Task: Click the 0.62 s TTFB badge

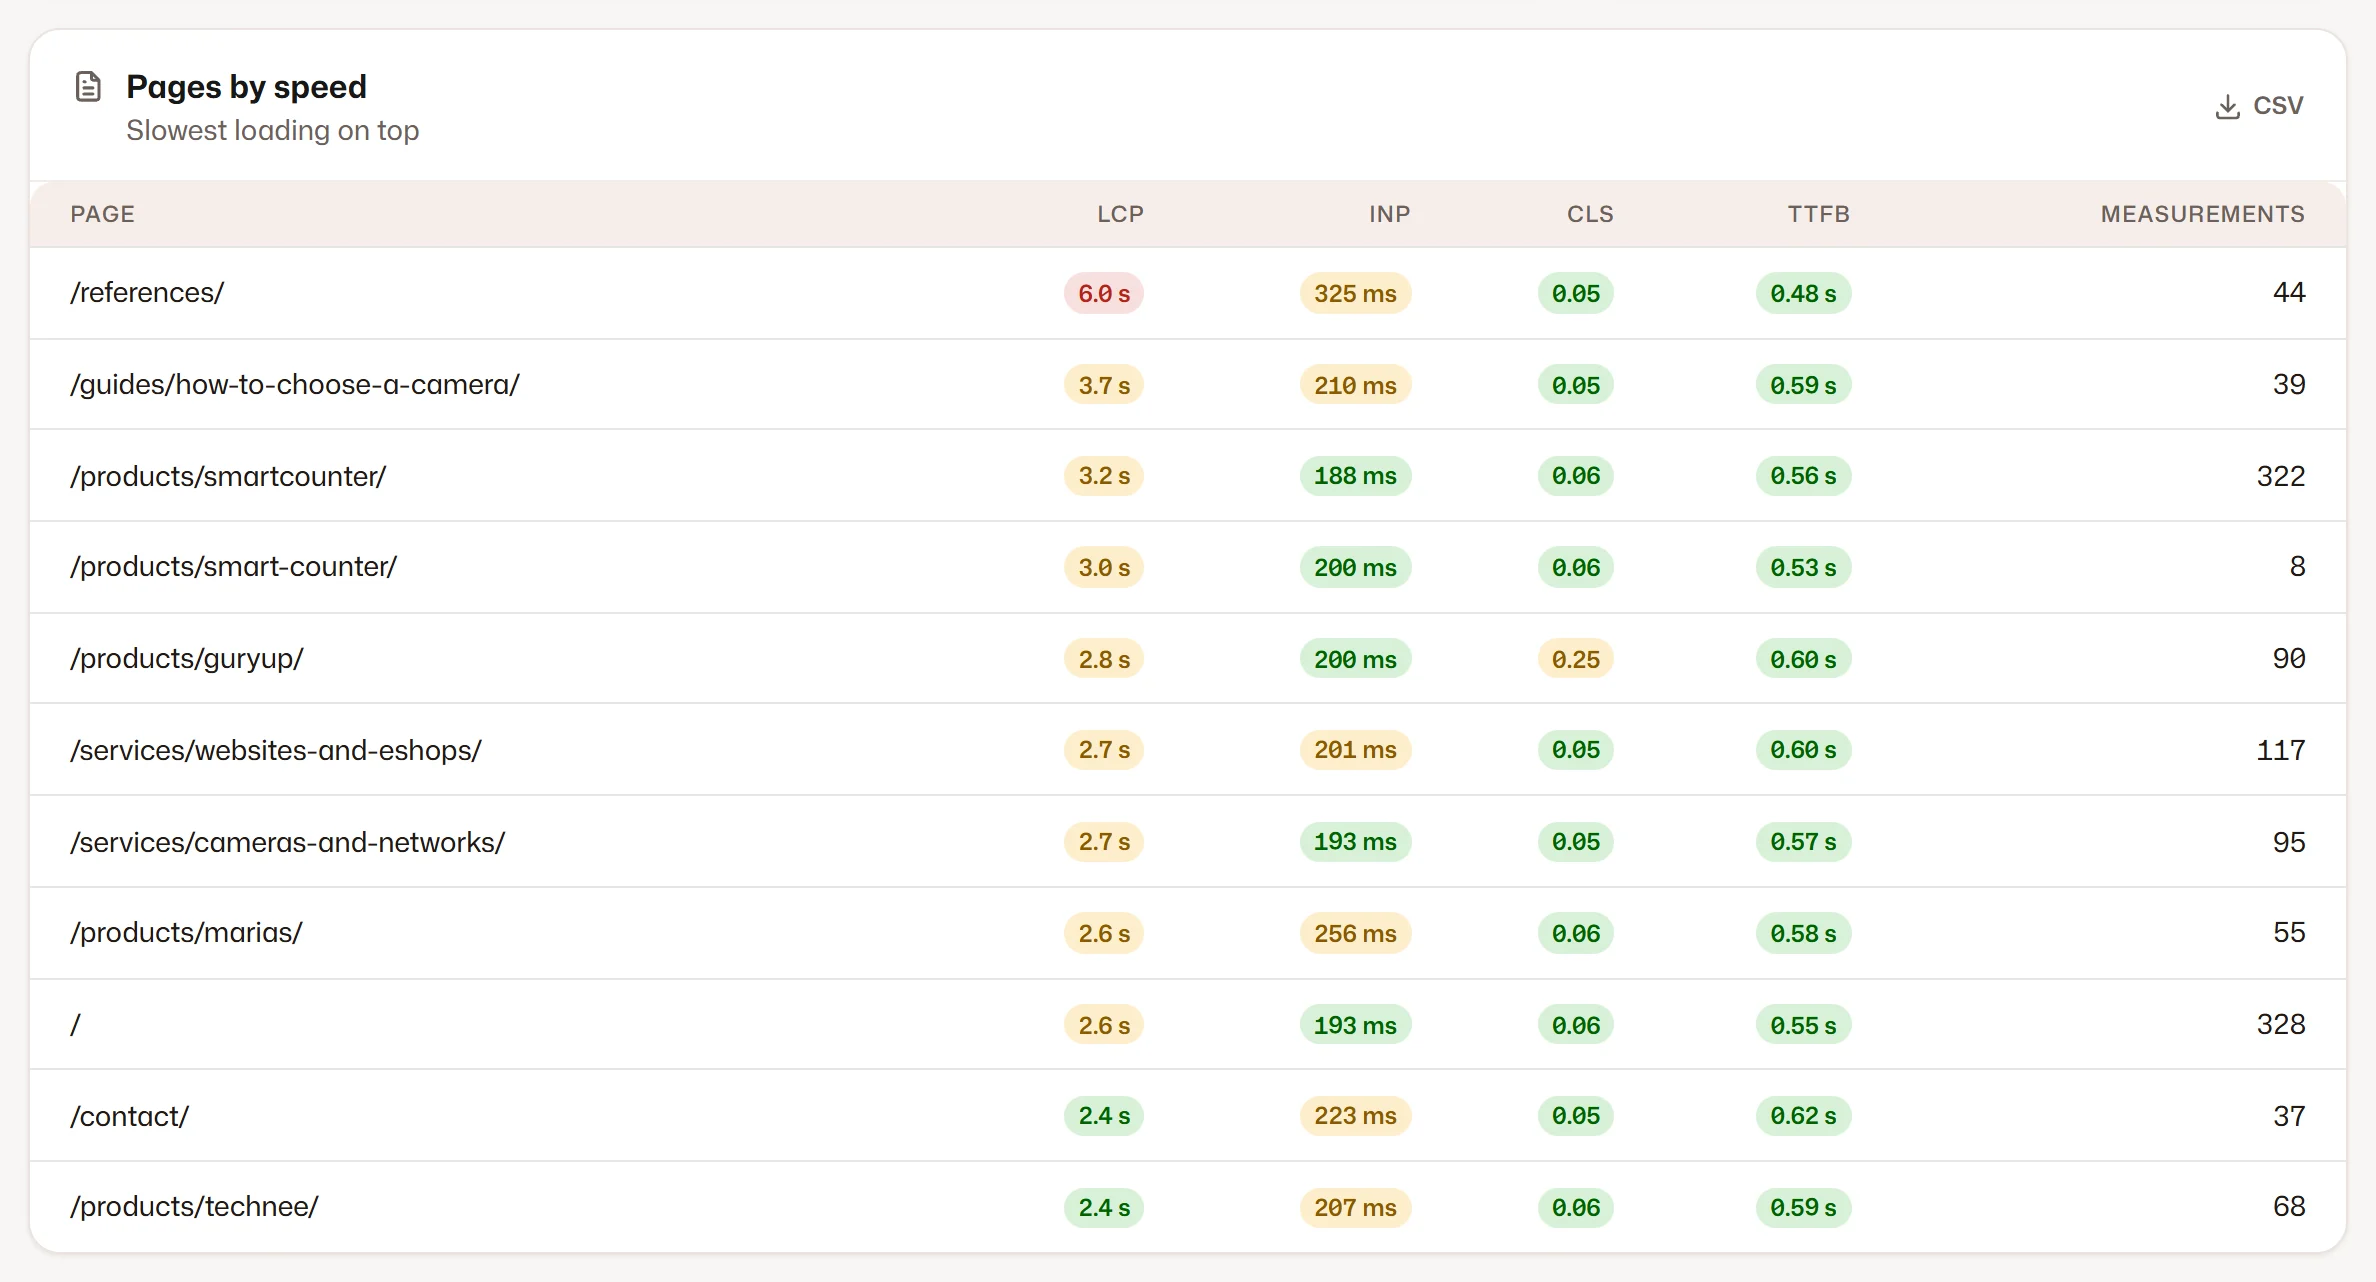Action: pos(1803,1116)
